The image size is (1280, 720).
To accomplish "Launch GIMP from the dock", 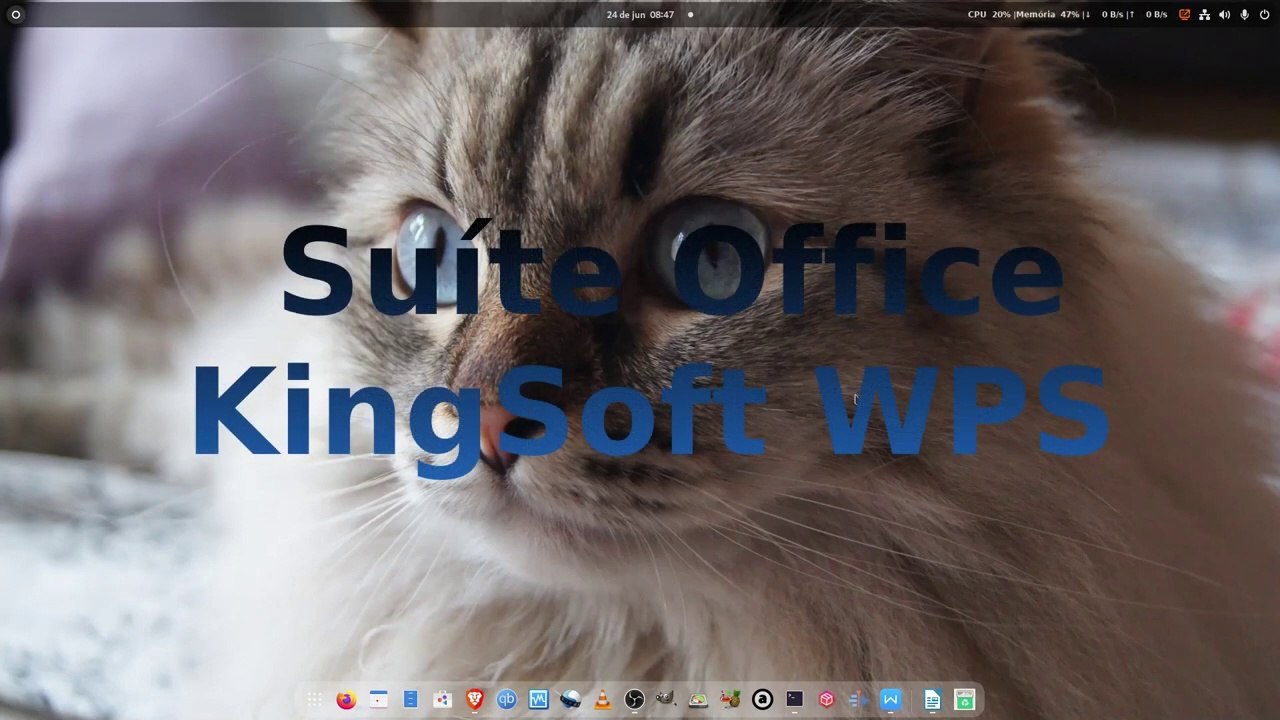I will pos(666,700).
